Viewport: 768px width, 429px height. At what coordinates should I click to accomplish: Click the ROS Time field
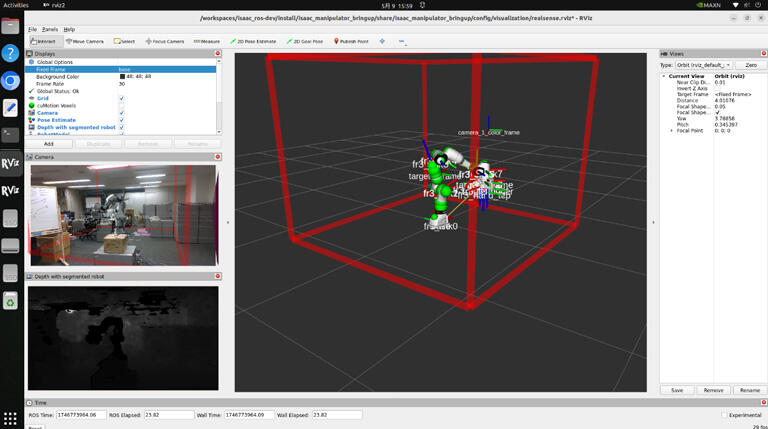[x=81, y=415]
